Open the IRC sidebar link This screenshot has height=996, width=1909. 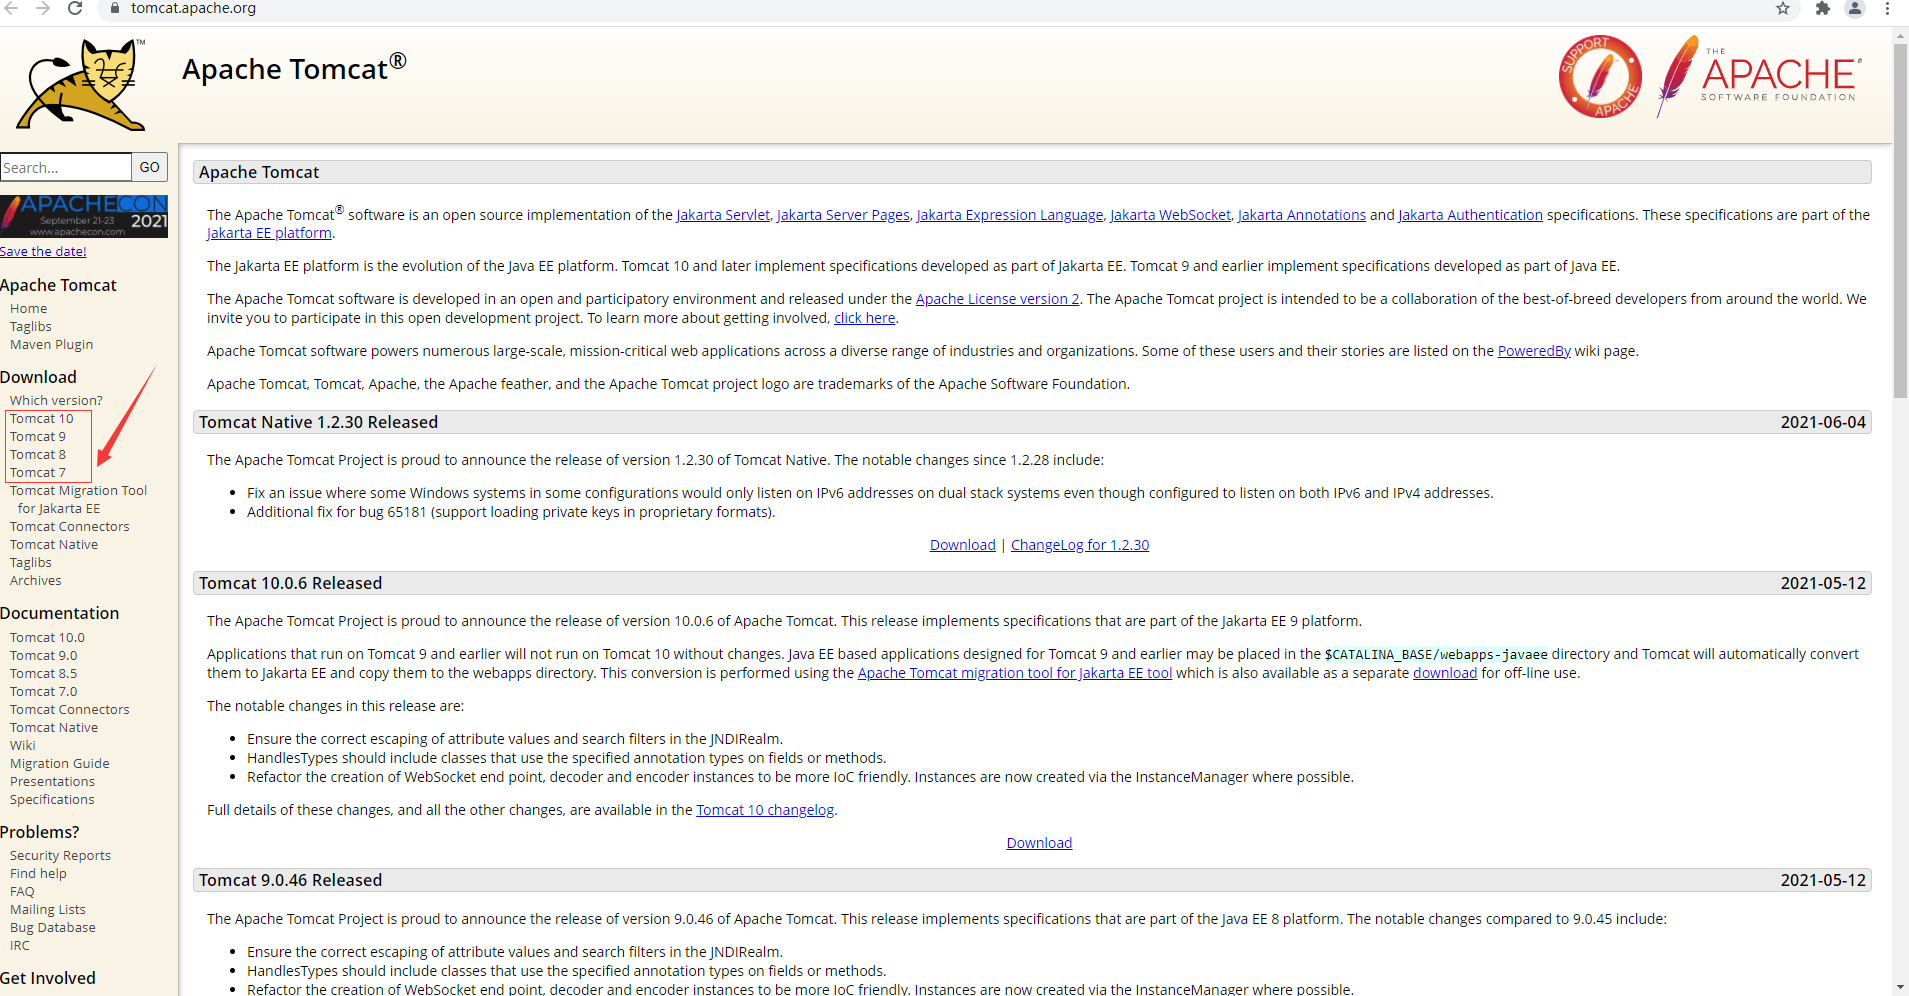click(x=20, y=946)
